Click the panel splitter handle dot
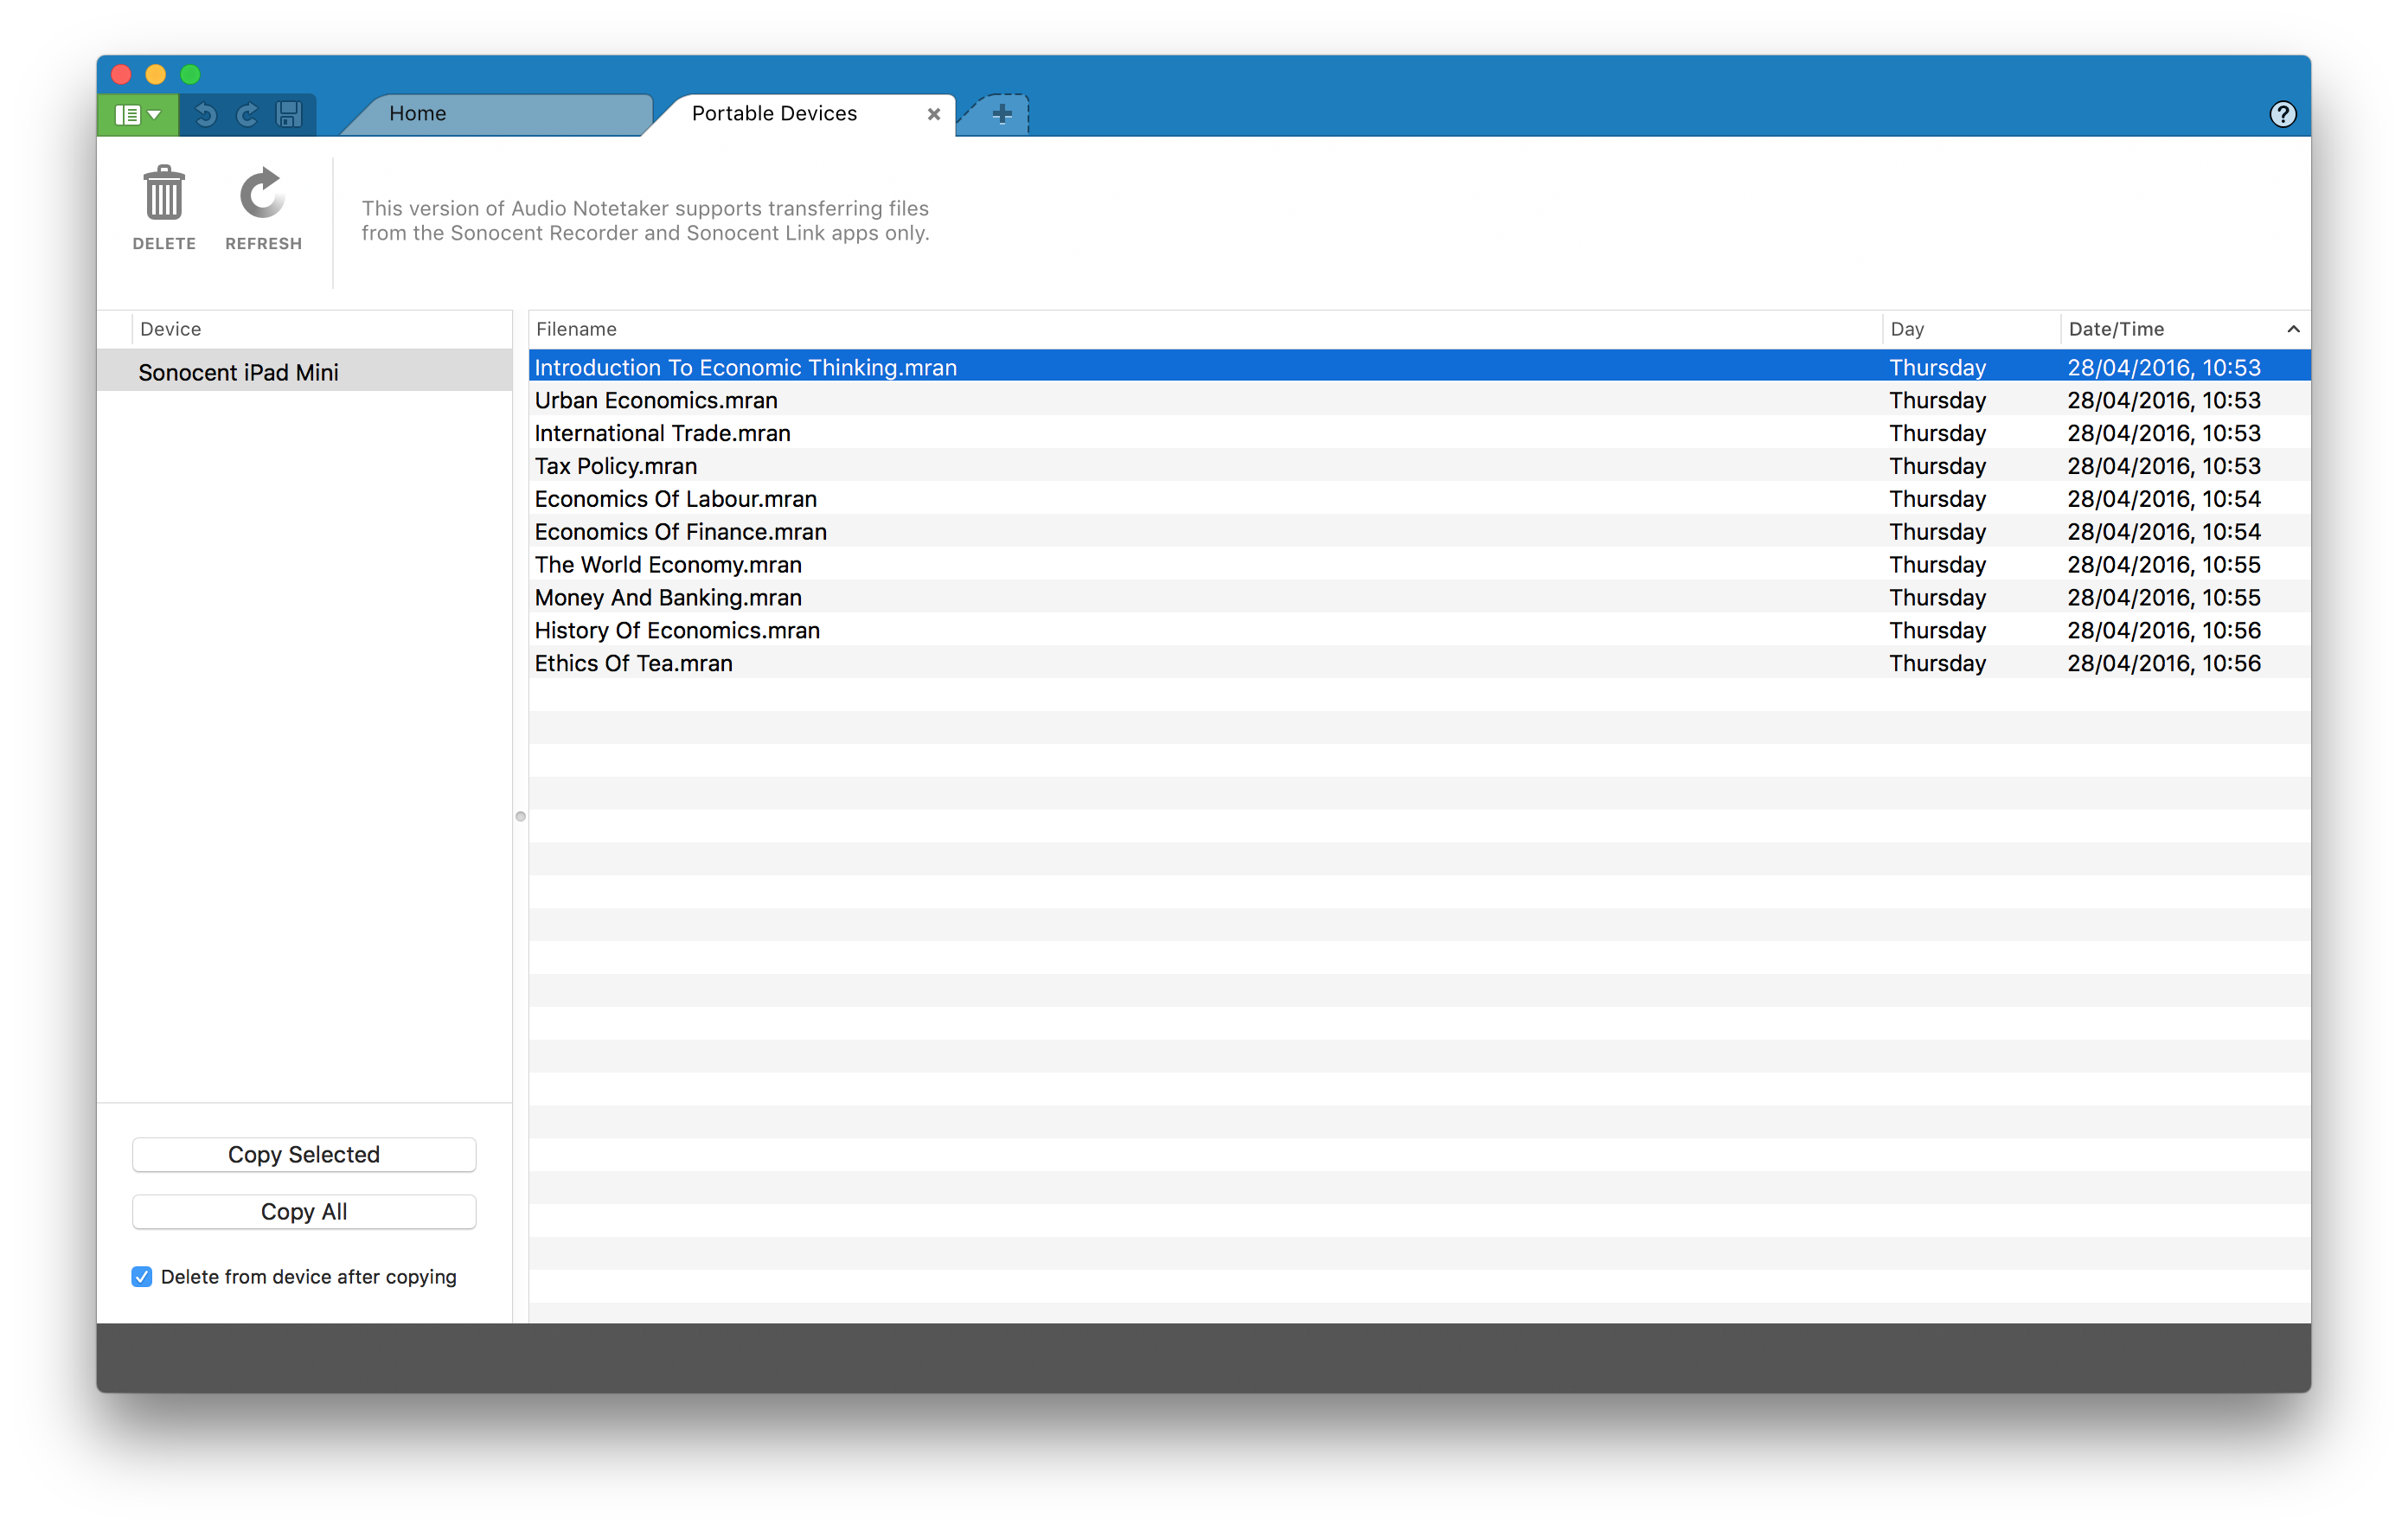 pyautogui.click(x=520, y=816)
